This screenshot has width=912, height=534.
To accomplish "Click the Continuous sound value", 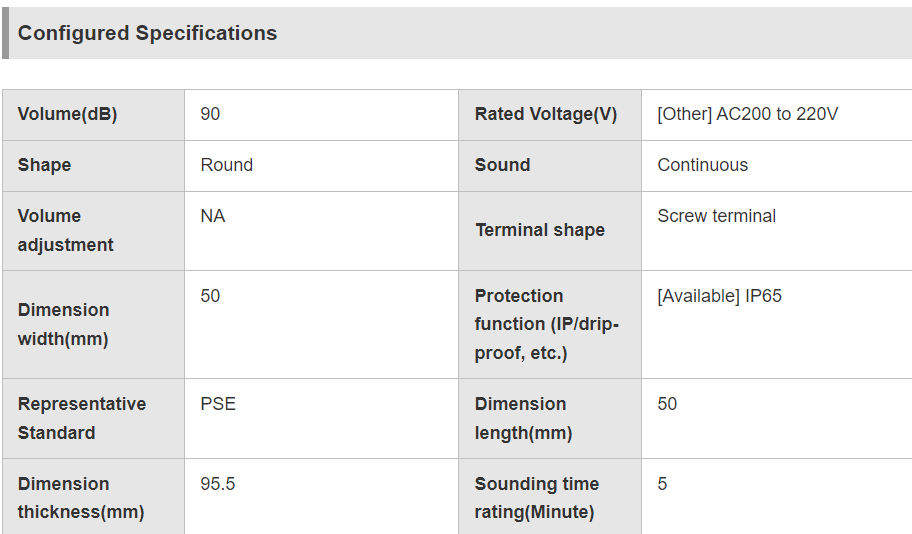I will click(702, 165).
